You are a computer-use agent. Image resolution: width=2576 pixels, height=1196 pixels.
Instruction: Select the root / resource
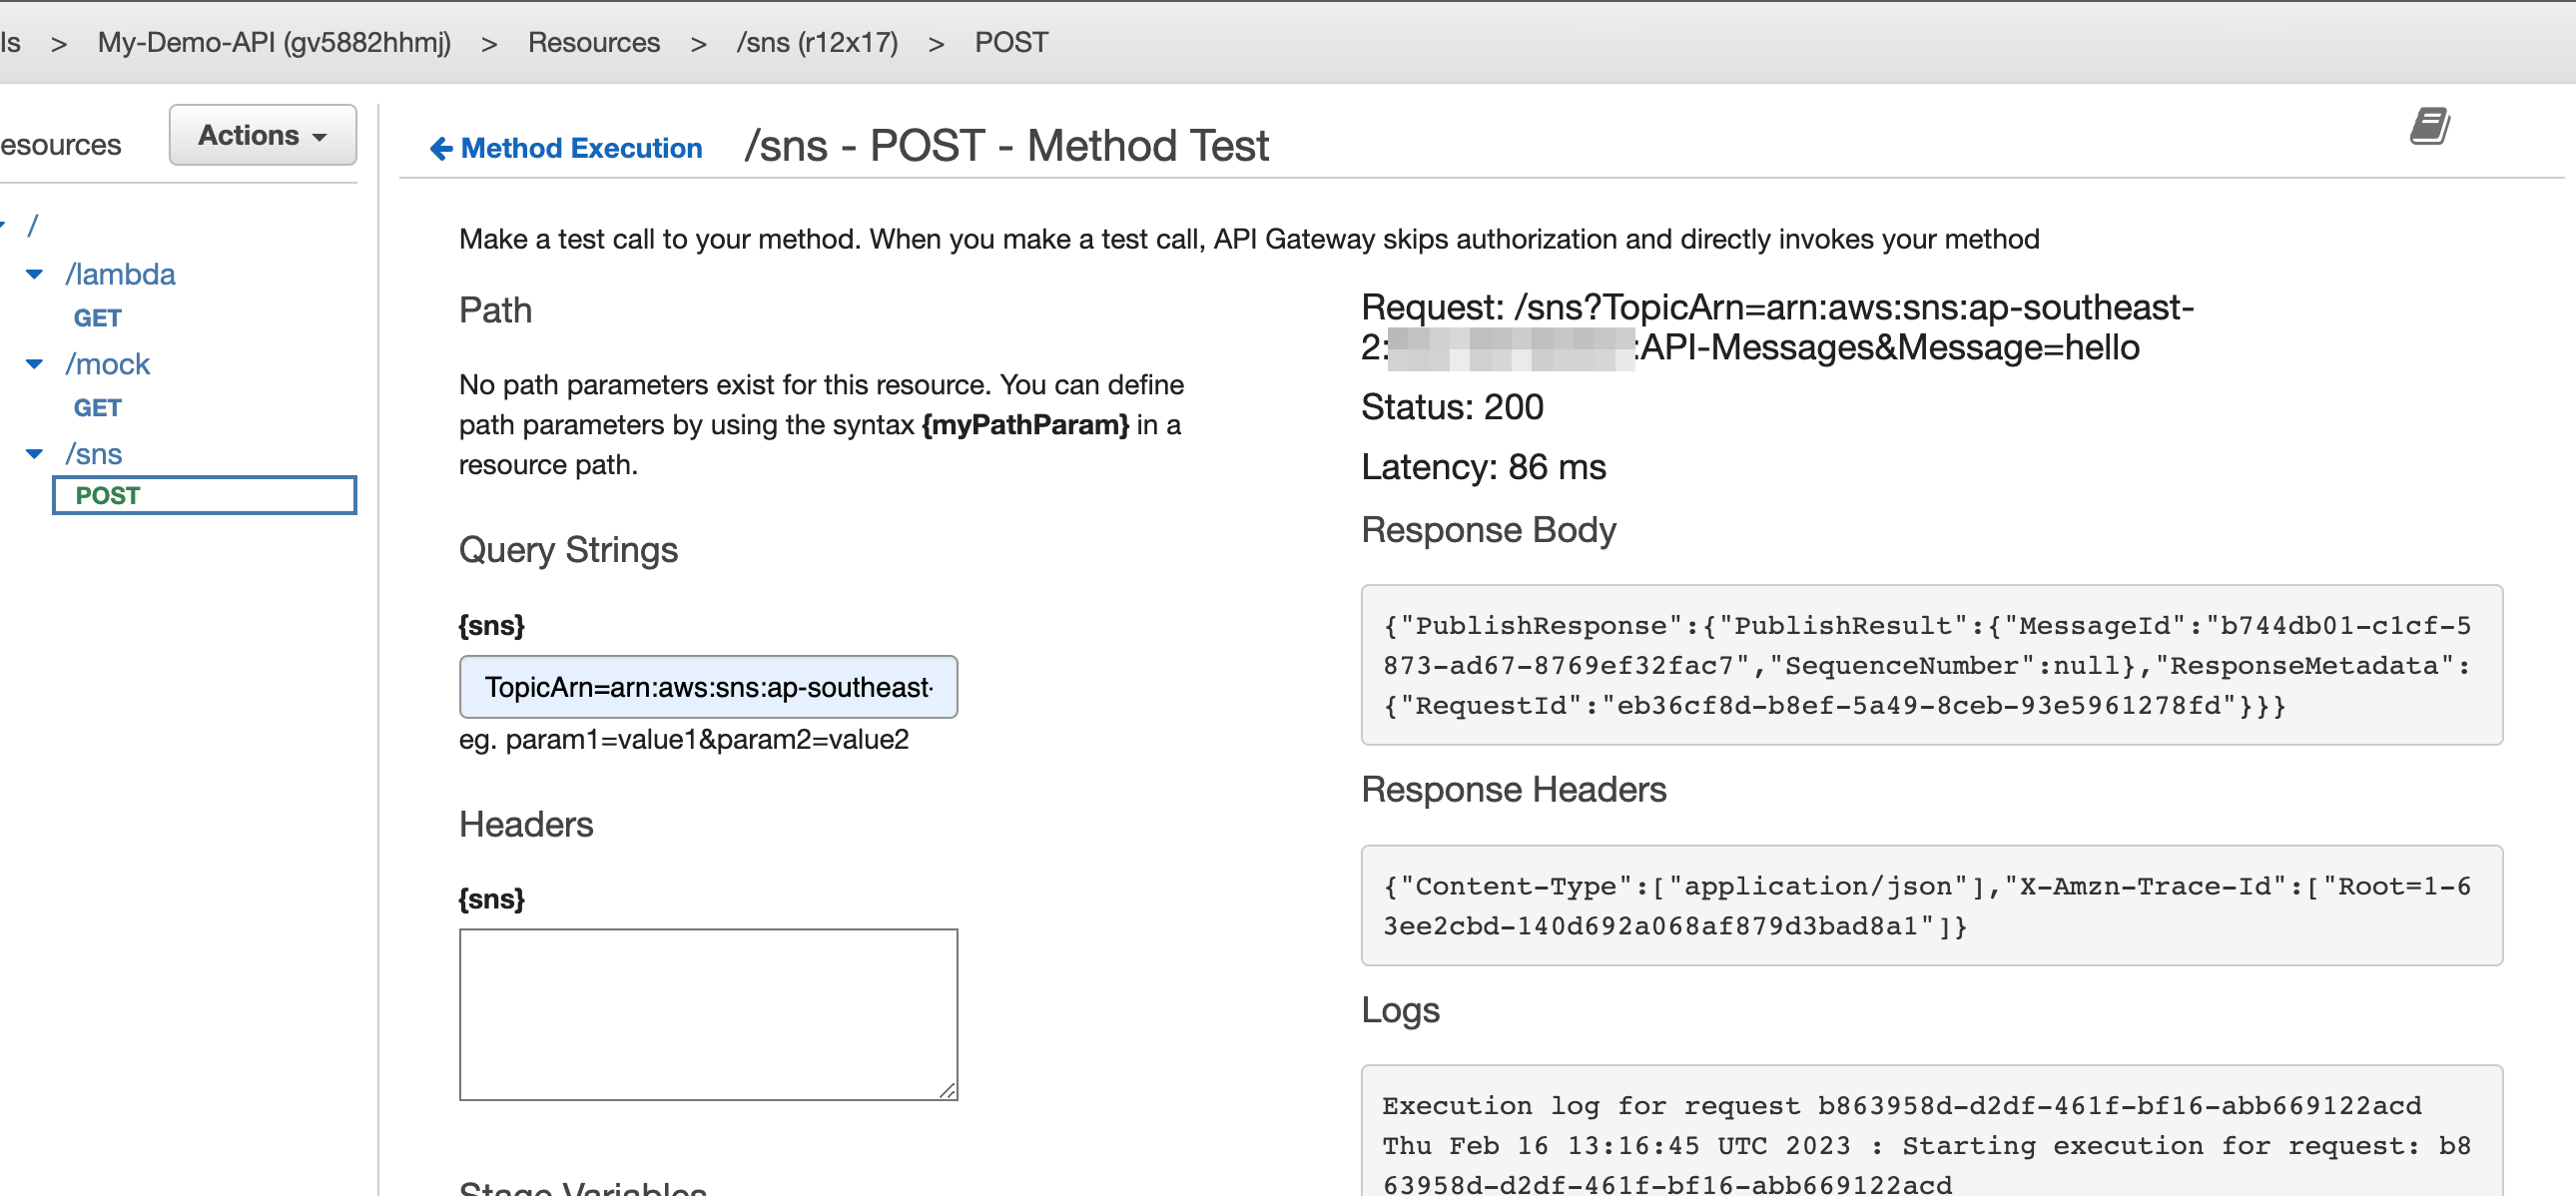(x=33, y=226)
